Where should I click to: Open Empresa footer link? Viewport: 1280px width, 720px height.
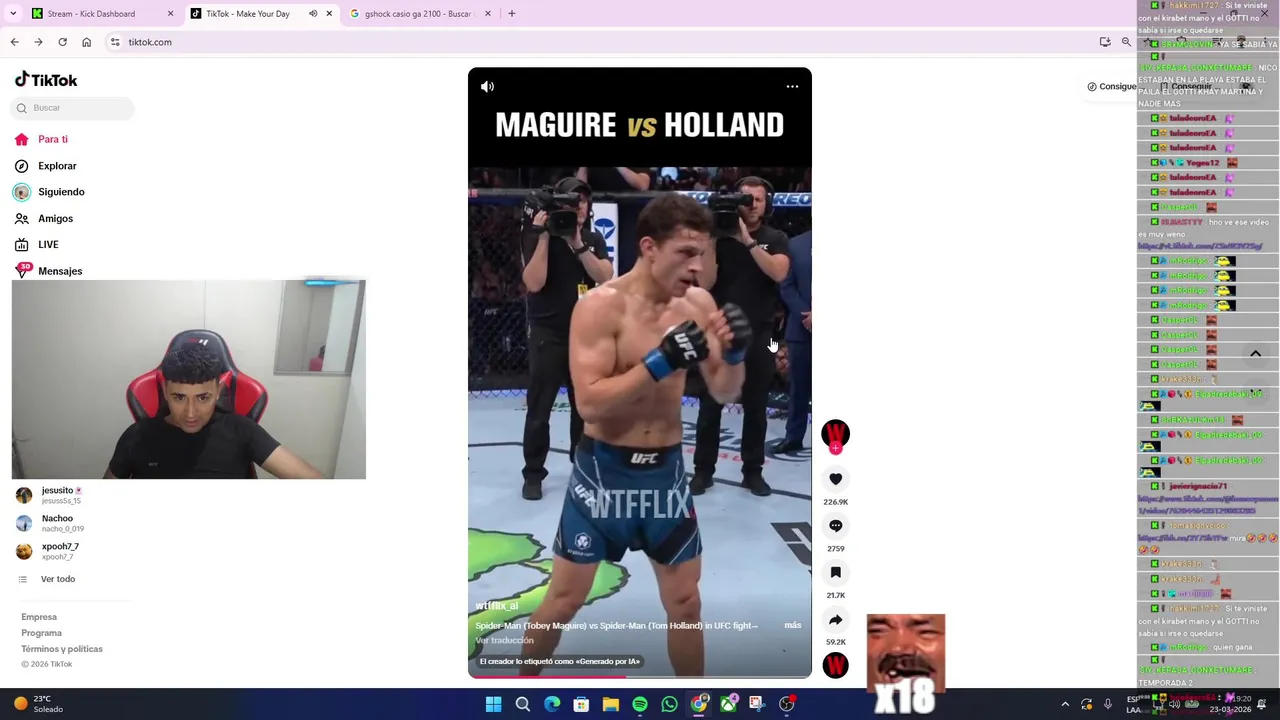click(39, 617)
